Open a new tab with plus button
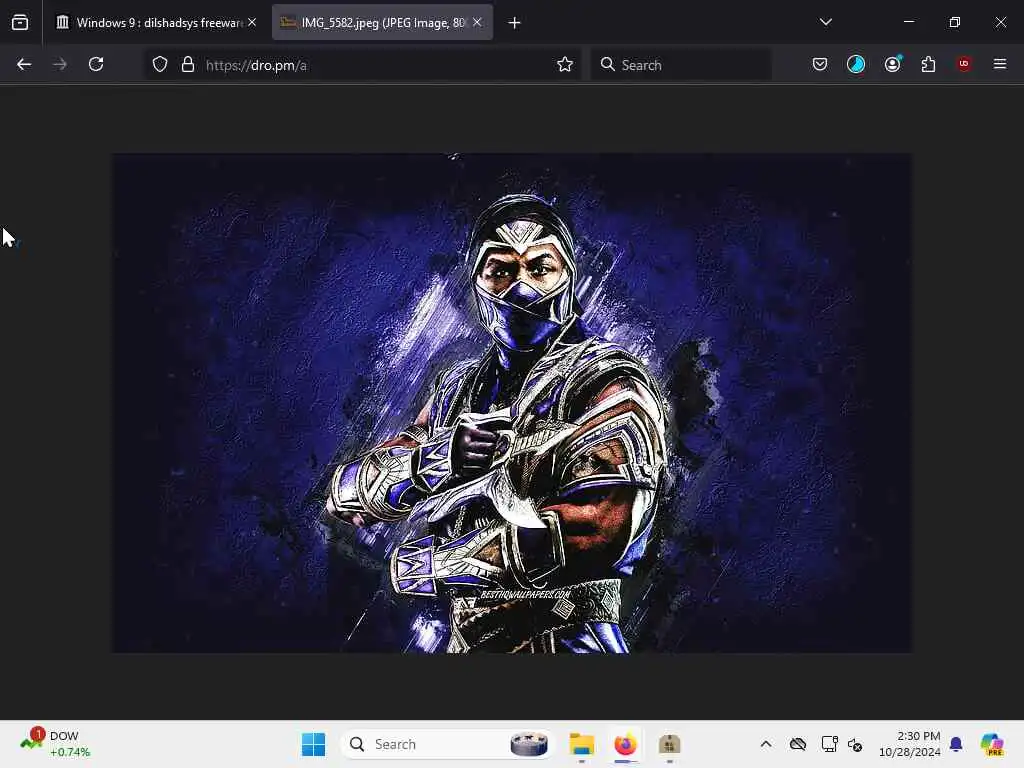Image resolution: width=1024 pixels, height=768 pixels. point(515,23)
